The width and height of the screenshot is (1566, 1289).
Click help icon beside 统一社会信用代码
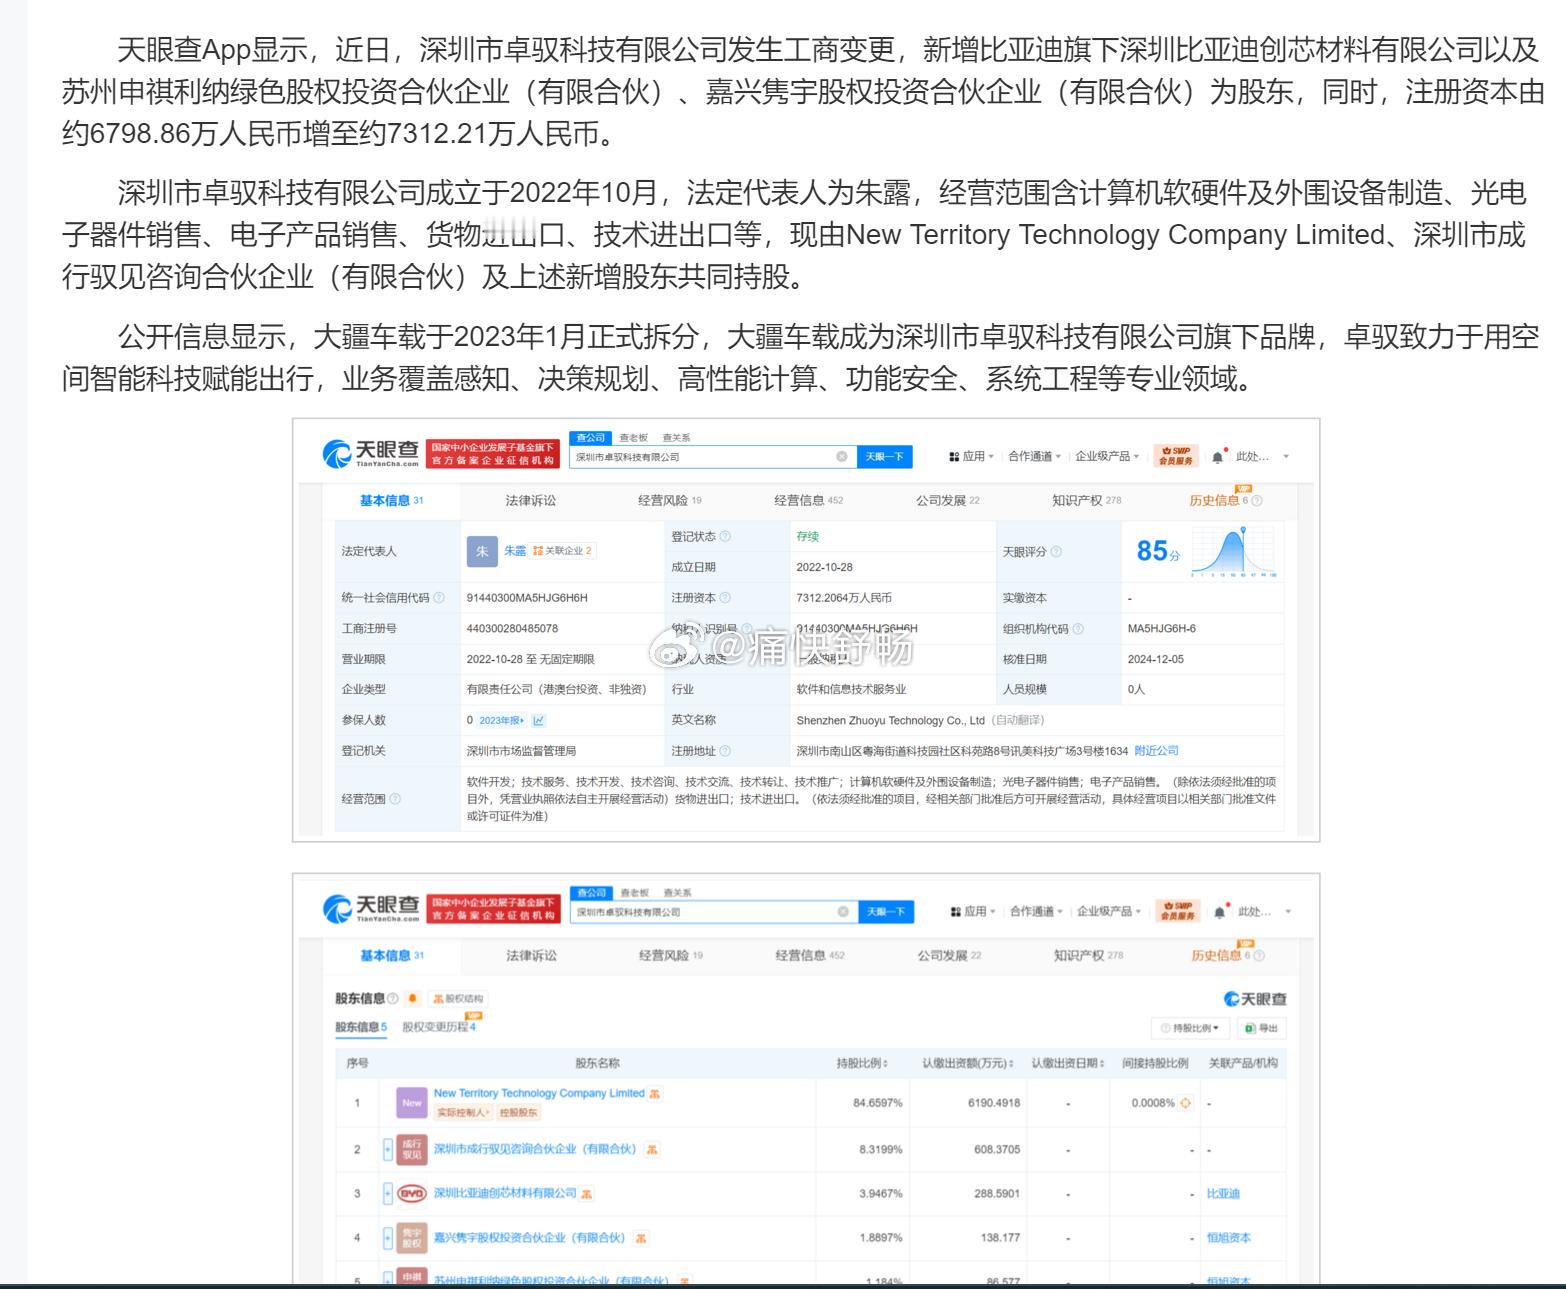(439, 598)
